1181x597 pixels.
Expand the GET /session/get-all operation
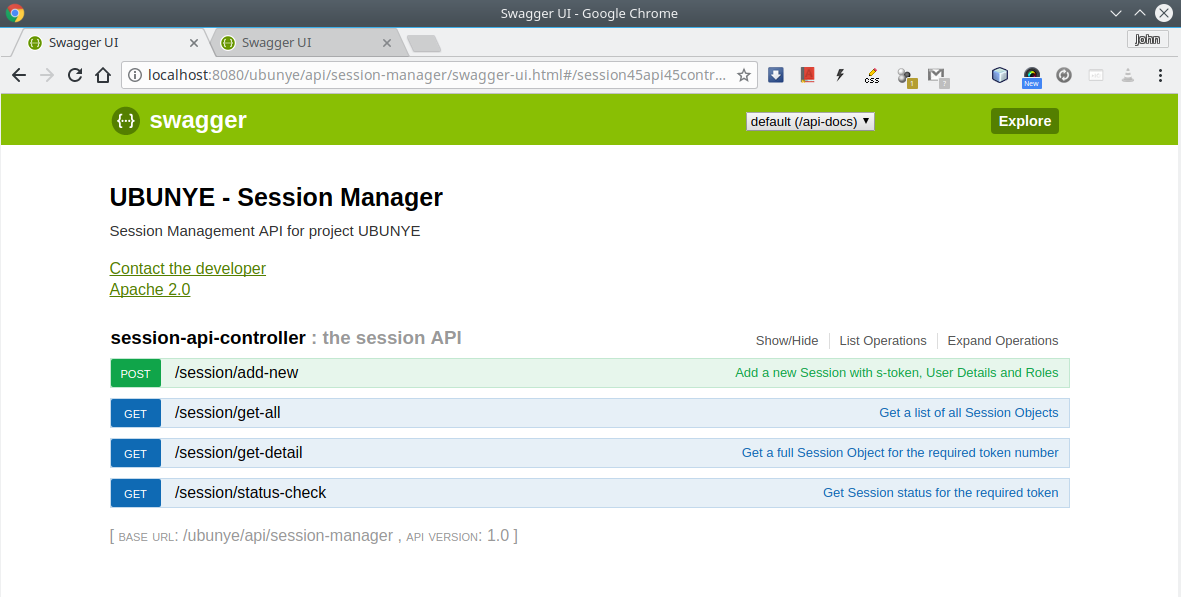click(x=228, y=412)
